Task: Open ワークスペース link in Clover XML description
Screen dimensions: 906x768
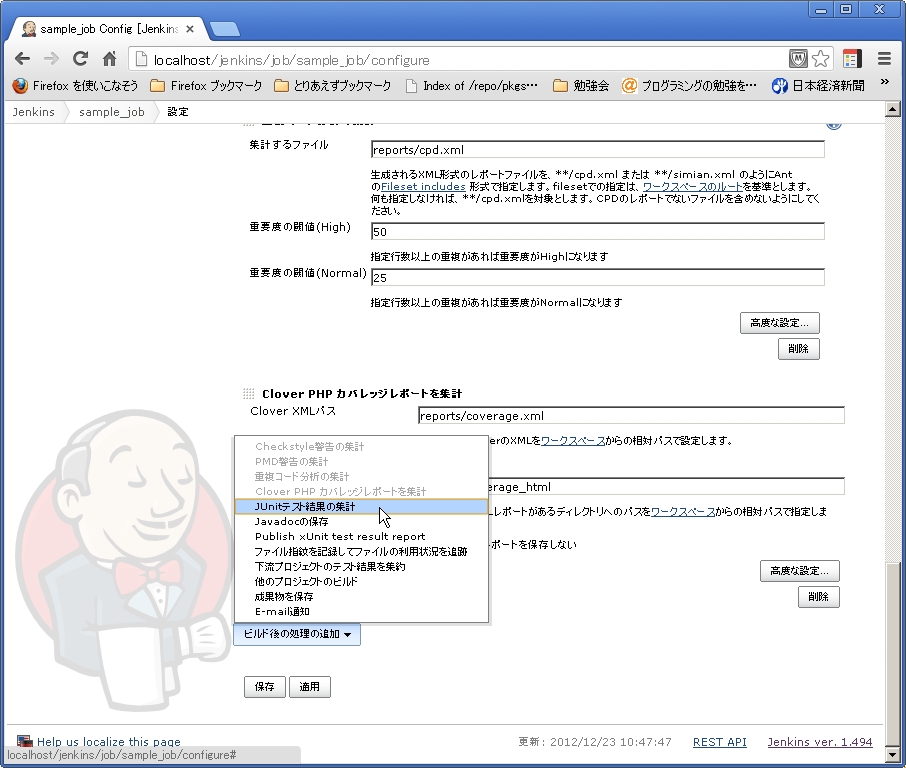Action: tap(573, 441)
